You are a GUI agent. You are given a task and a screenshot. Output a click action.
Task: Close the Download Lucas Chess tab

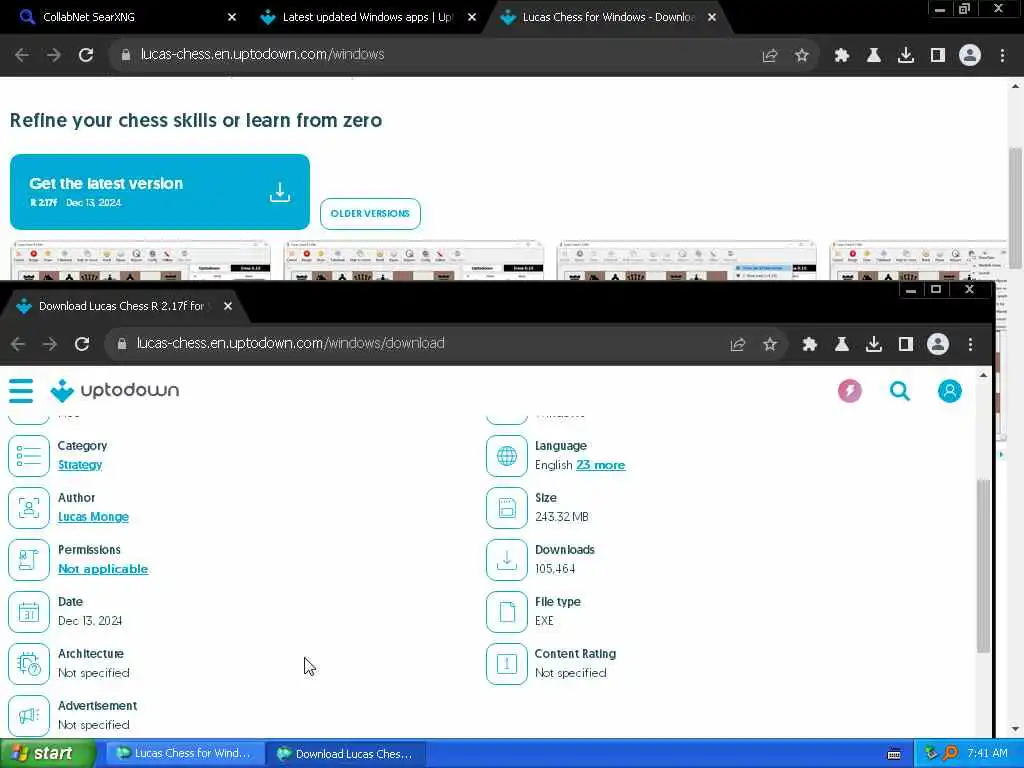coord(228,306)
